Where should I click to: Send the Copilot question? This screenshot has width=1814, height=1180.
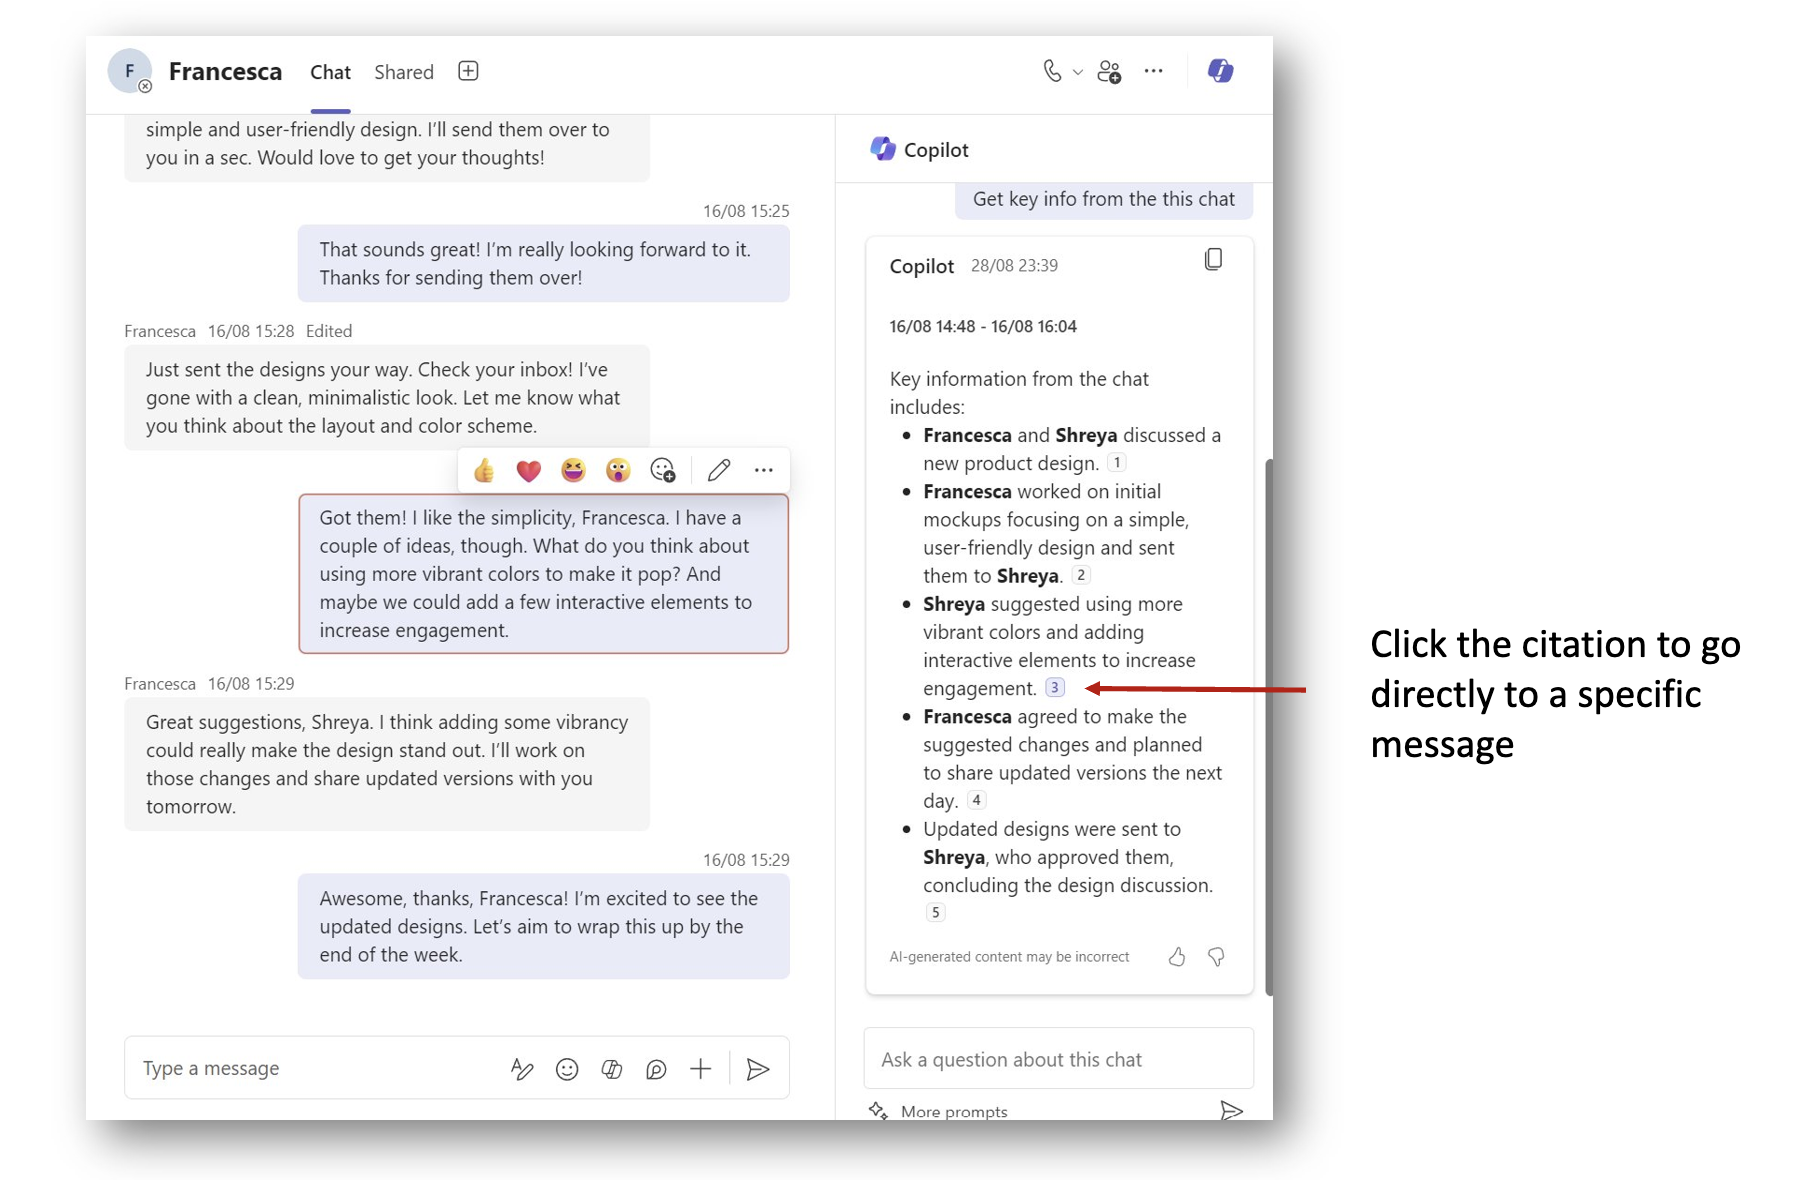1231,1110
